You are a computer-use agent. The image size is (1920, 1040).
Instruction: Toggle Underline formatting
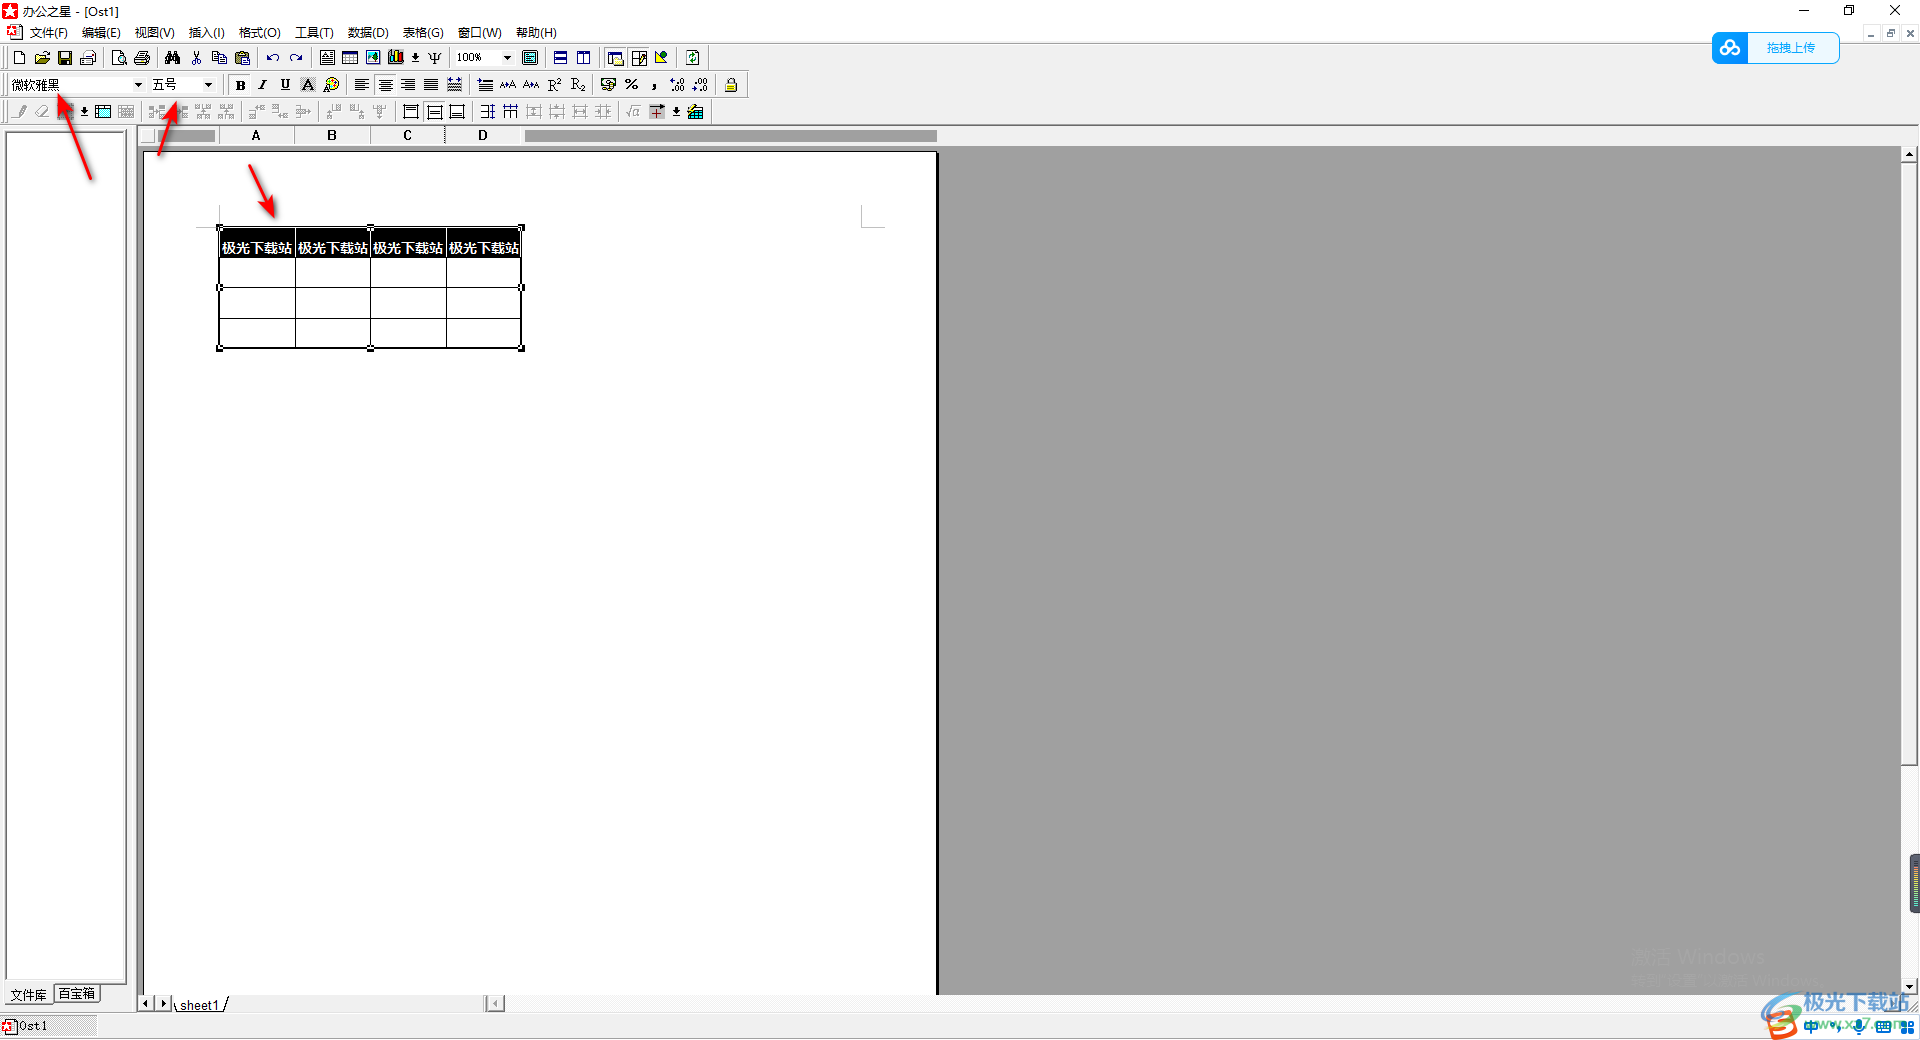pyautogui.click(x=286, y=85)
